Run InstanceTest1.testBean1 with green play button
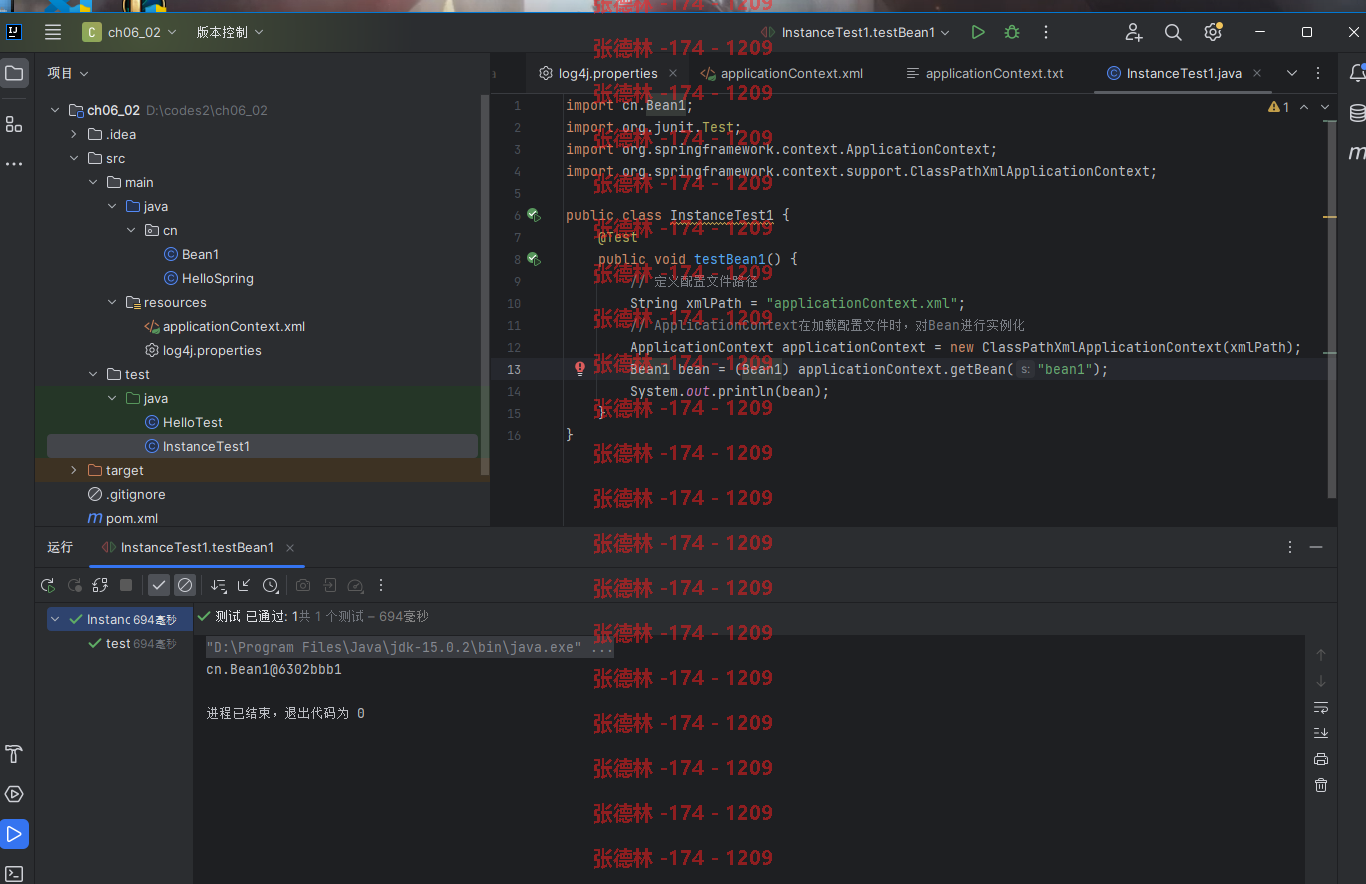 tap(978, 32)
